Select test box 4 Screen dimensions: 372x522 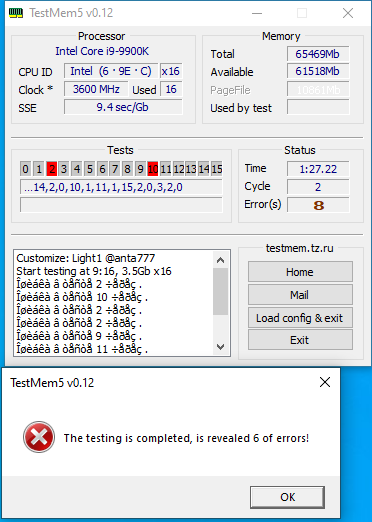[x=77, y=169]
